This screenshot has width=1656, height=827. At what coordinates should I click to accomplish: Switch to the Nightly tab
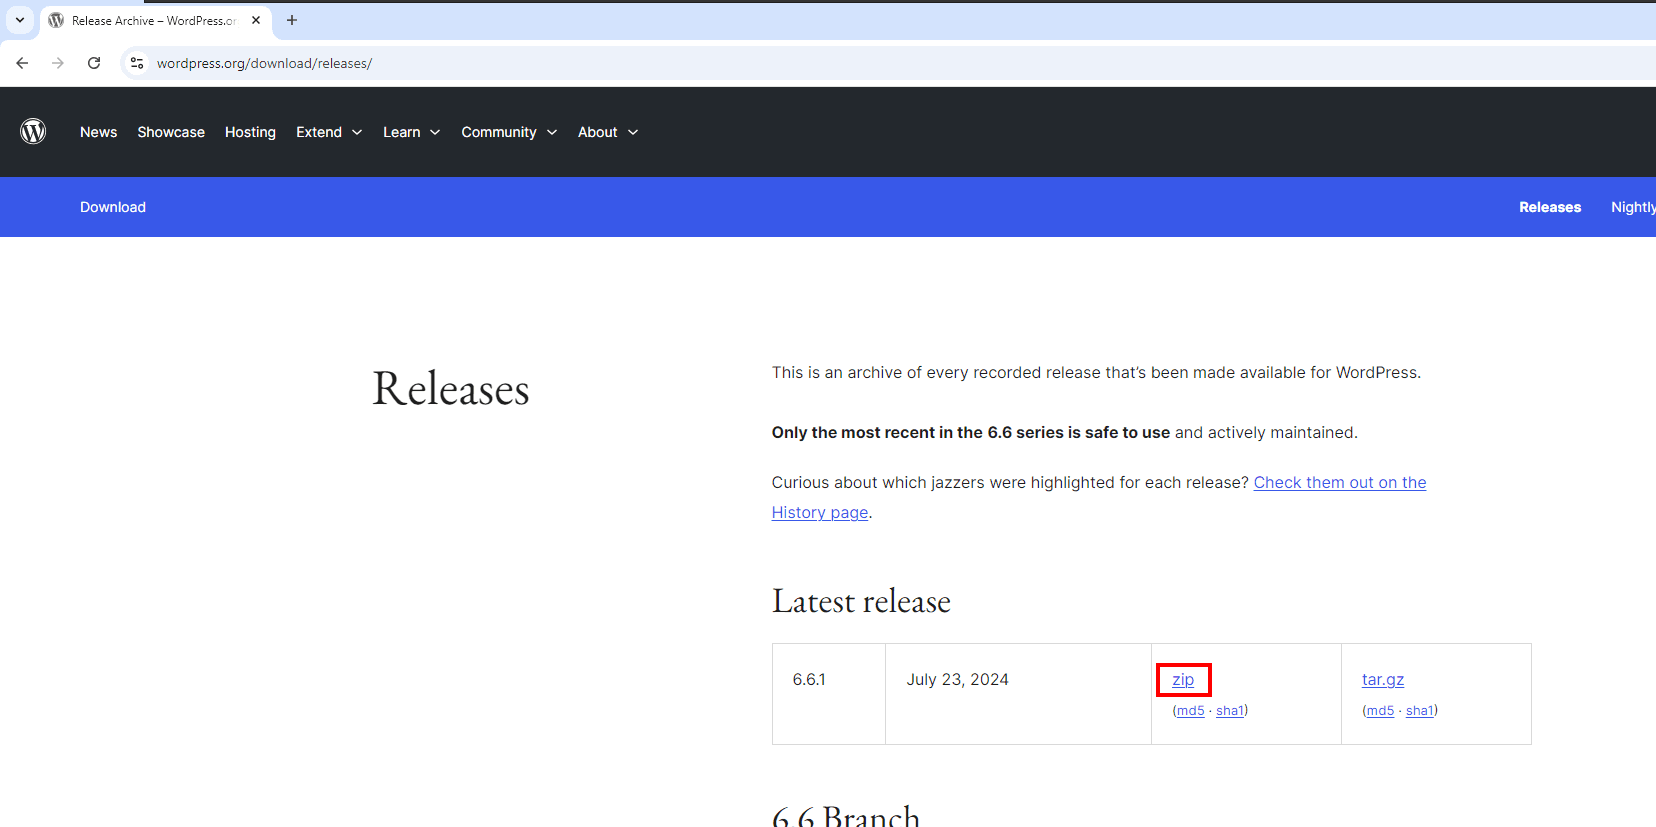[x=1633, y=207]
